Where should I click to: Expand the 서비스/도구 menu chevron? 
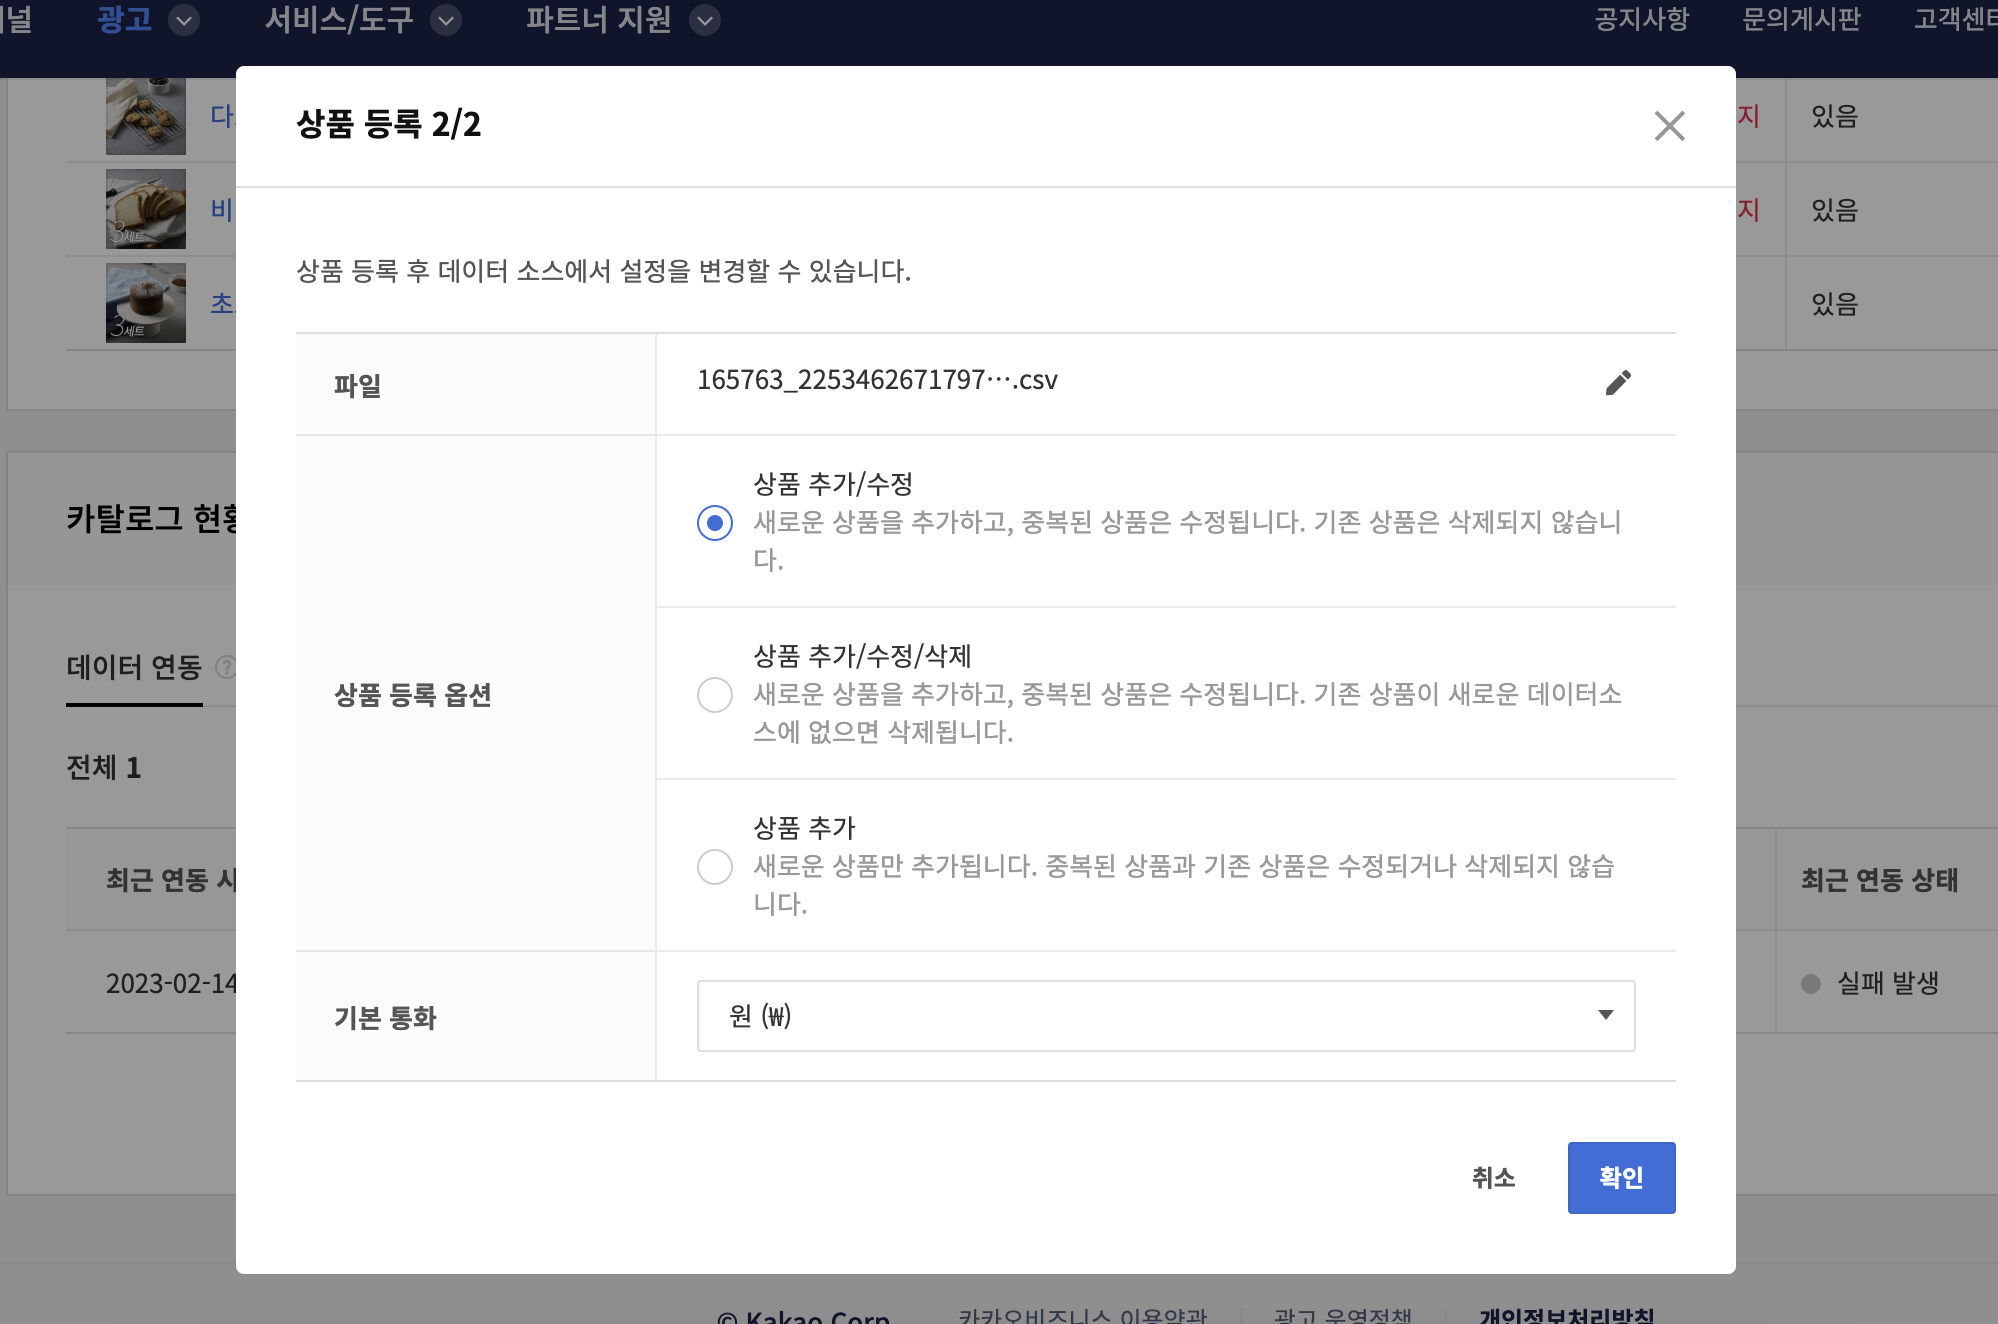click(446, 20)
